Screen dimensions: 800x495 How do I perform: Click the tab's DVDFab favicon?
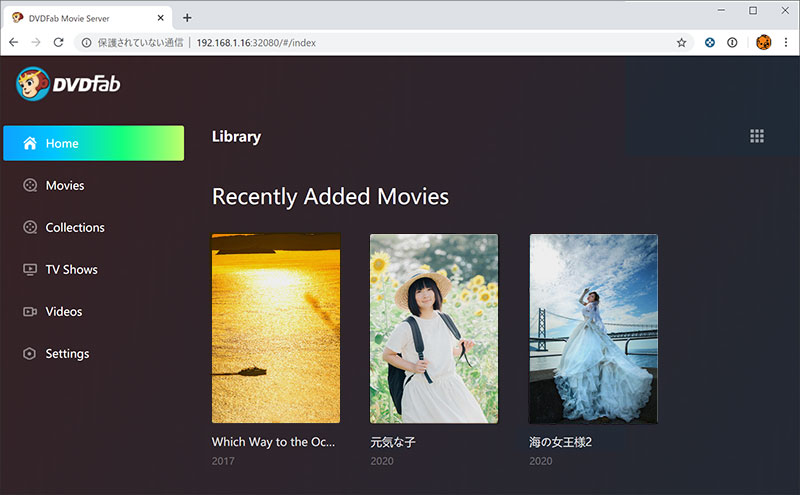click(x=18, y=18)
